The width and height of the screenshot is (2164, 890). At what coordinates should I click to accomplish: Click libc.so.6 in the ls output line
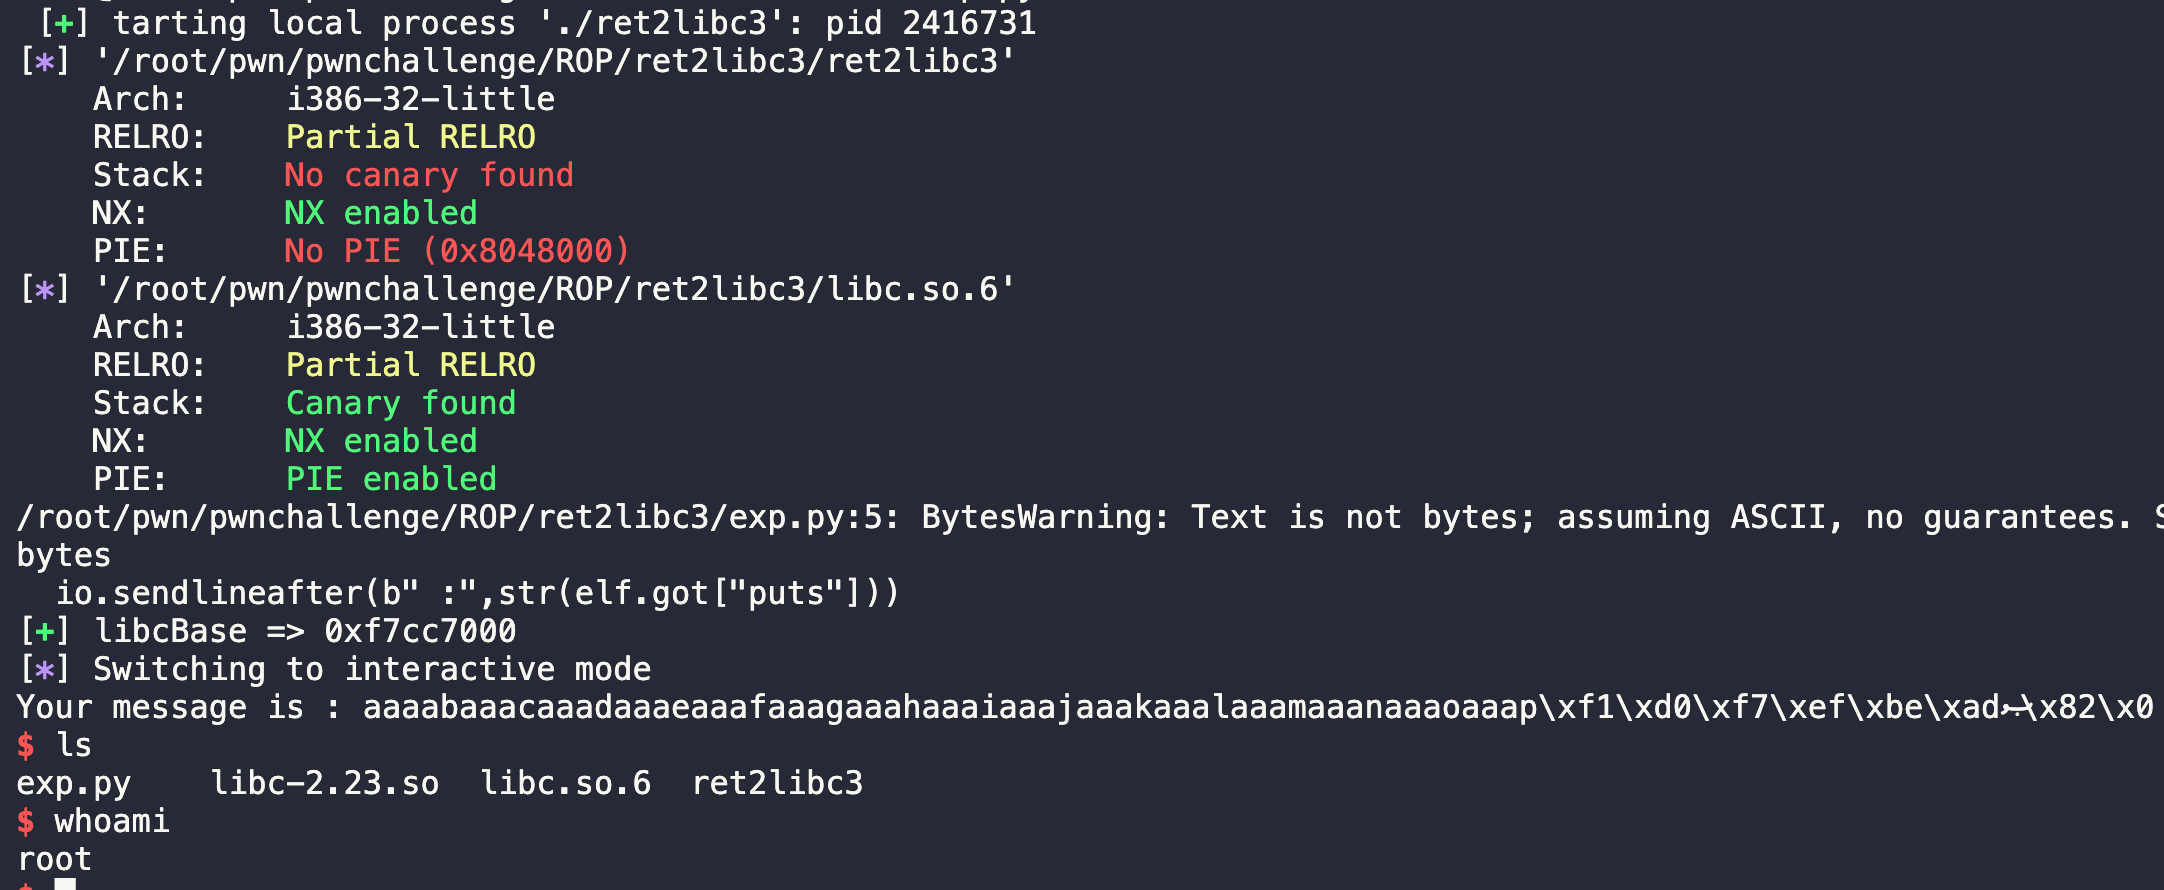pos(565,783)
